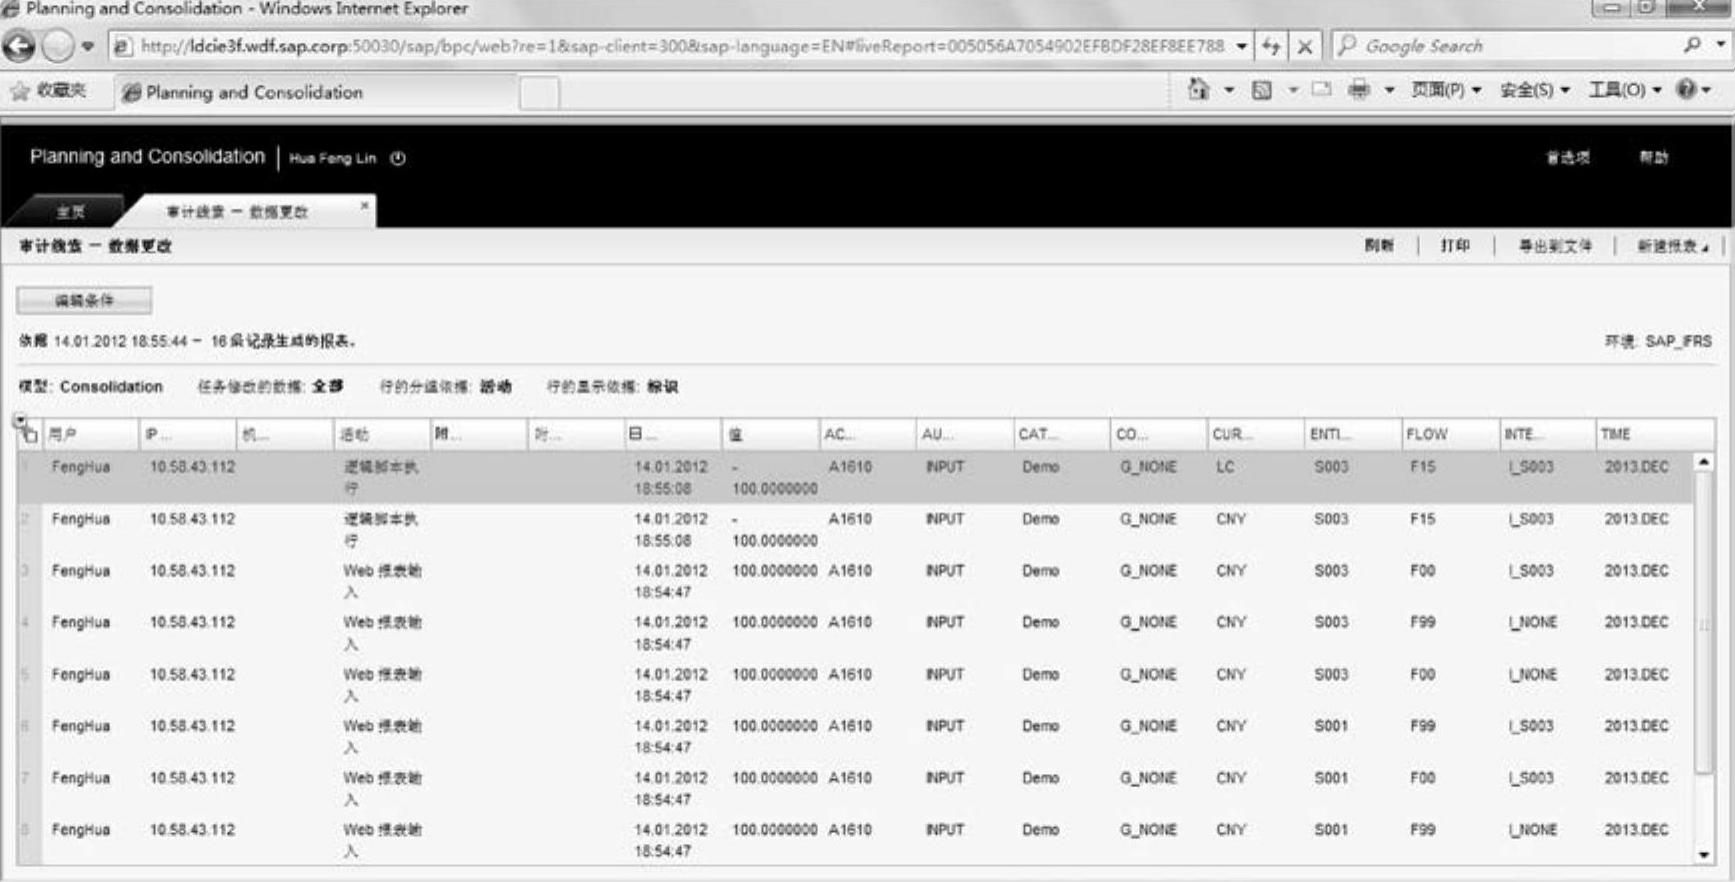Open 帮助 Help in the black header
The image size is (1735, 882).
(x=1653, y=158)
